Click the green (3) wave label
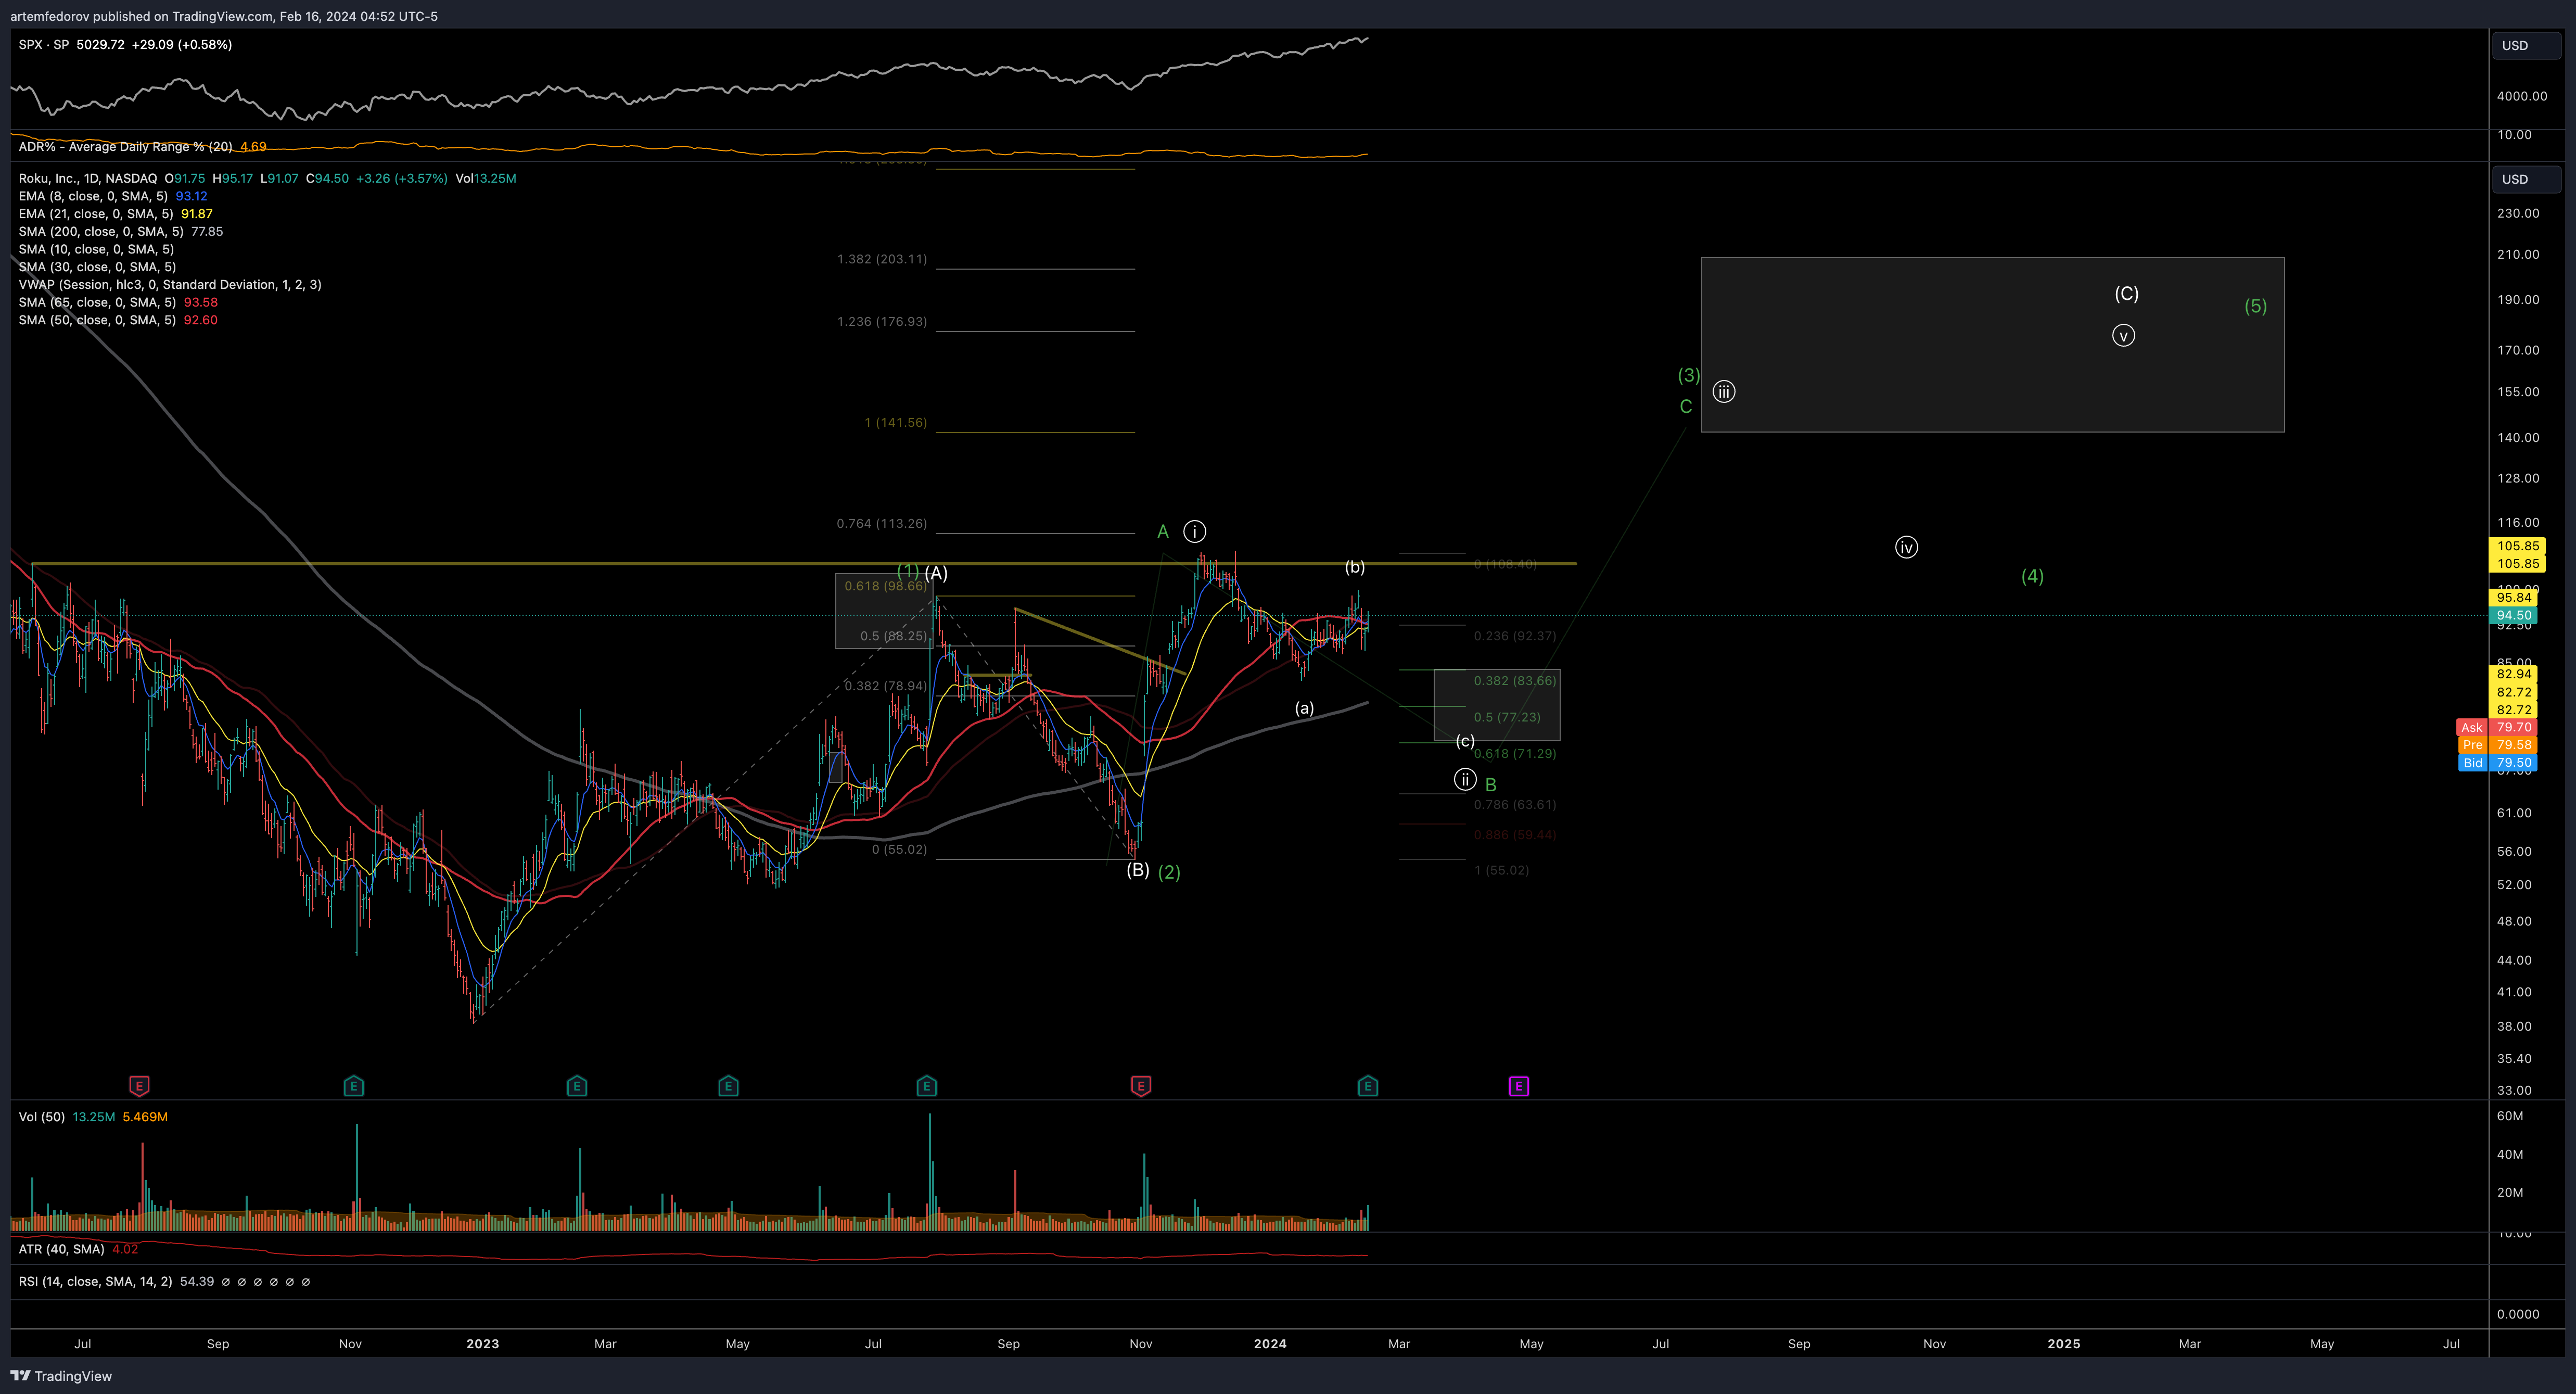The image size is (2576, 1394). [x=1689, y=375]
